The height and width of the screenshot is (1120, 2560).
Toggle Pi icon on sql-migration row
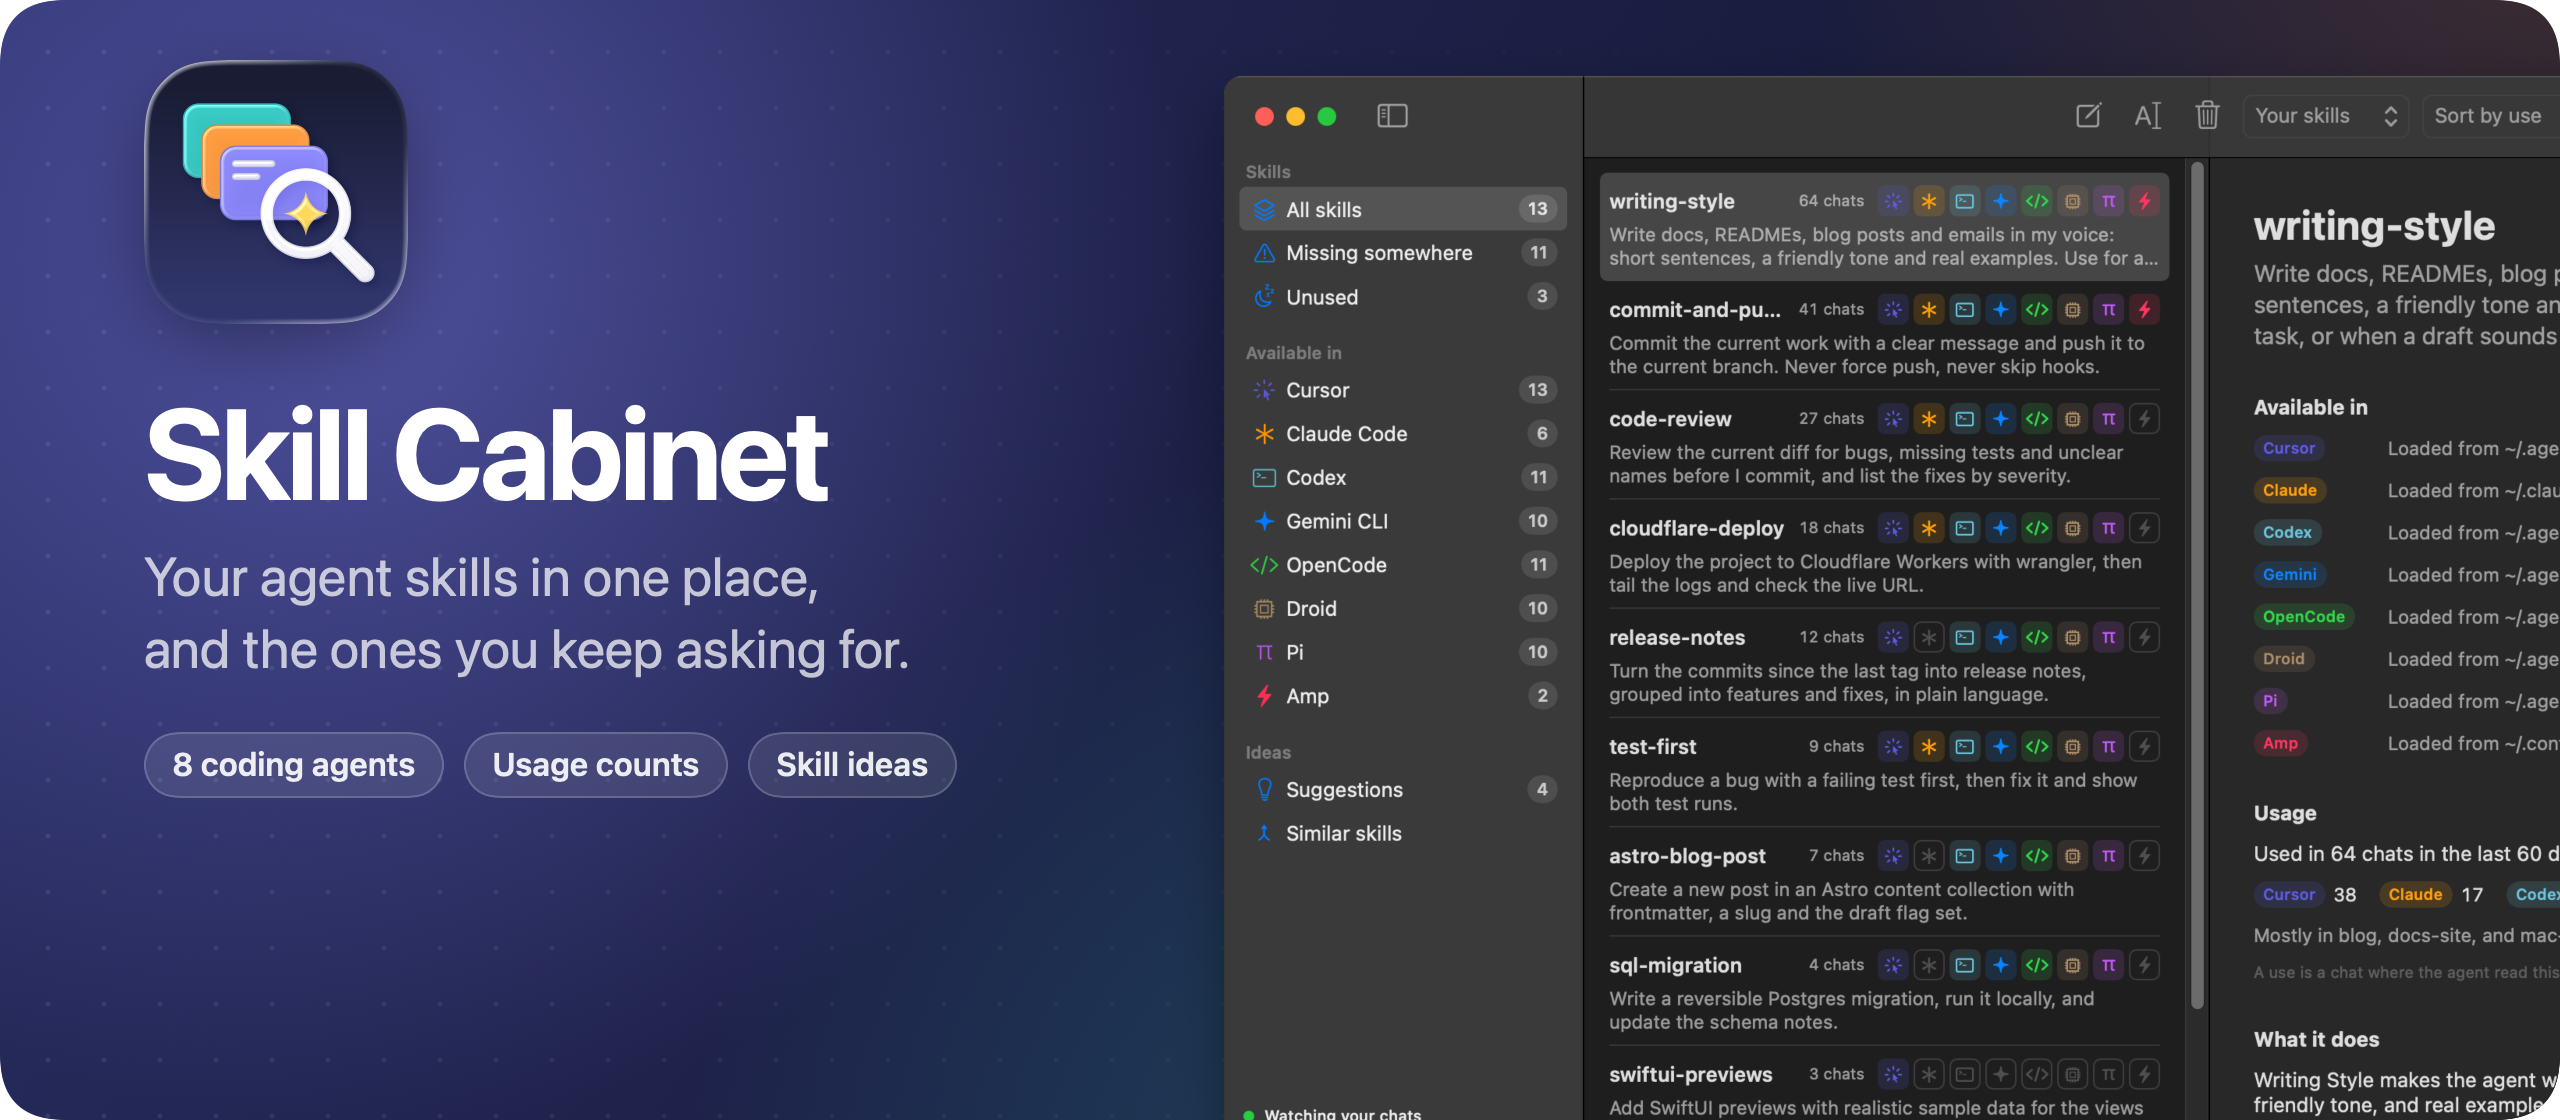(x=2109, y=965)
